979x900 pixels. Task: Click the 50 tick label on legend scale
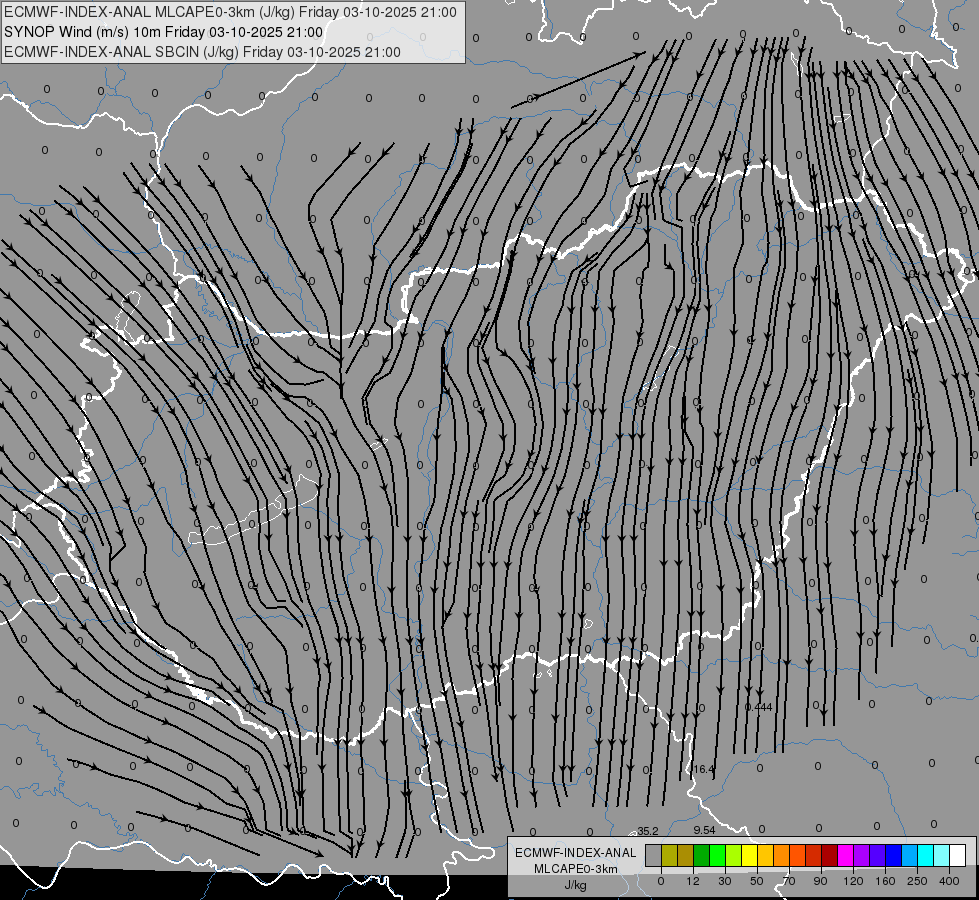click(757, 881)
